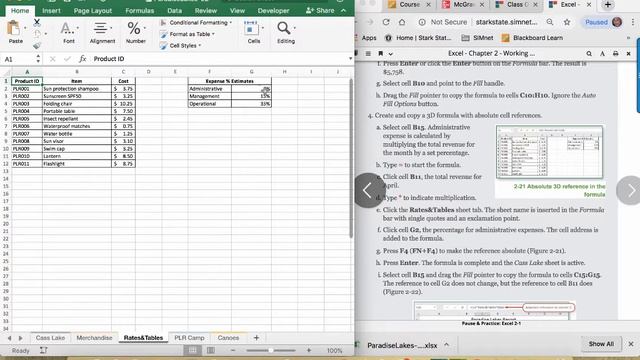Image resolution: width=640 pixels, height=360 pixels.
Task: Bookmark this page with the star icon
Action: [x=567, y=22]
